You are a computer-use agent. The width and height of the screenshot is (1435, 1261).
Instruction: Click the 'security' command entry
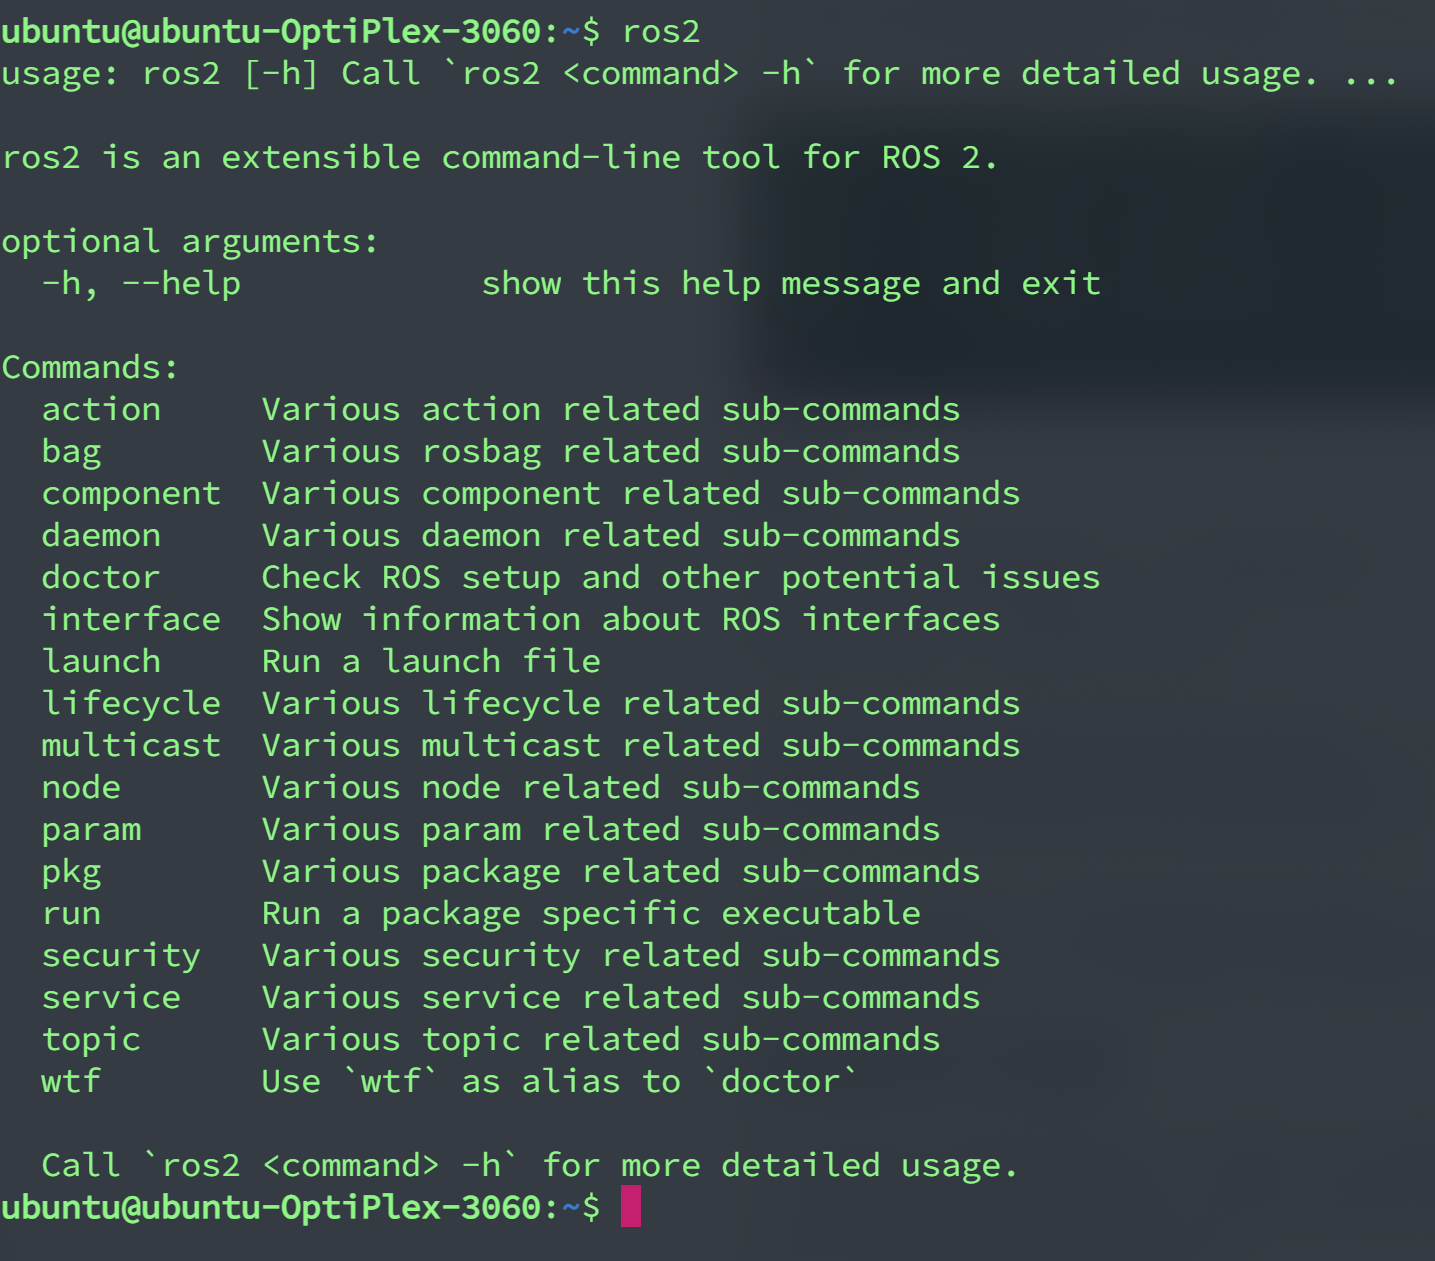pos(121,956)
